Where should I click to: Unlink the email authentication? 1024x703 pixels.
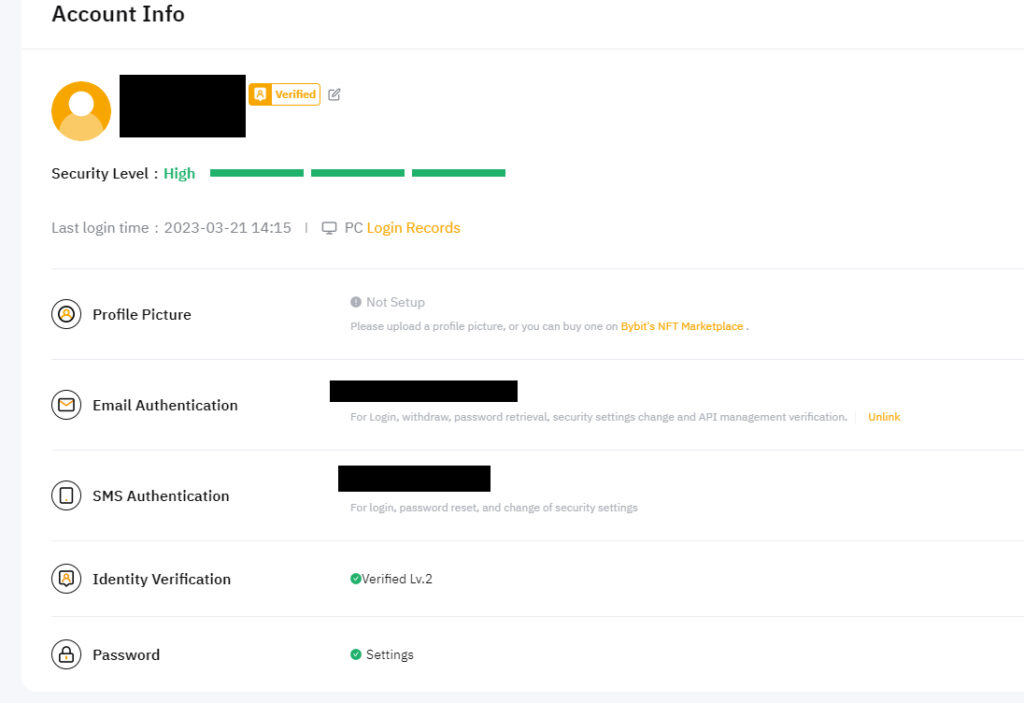884,417
